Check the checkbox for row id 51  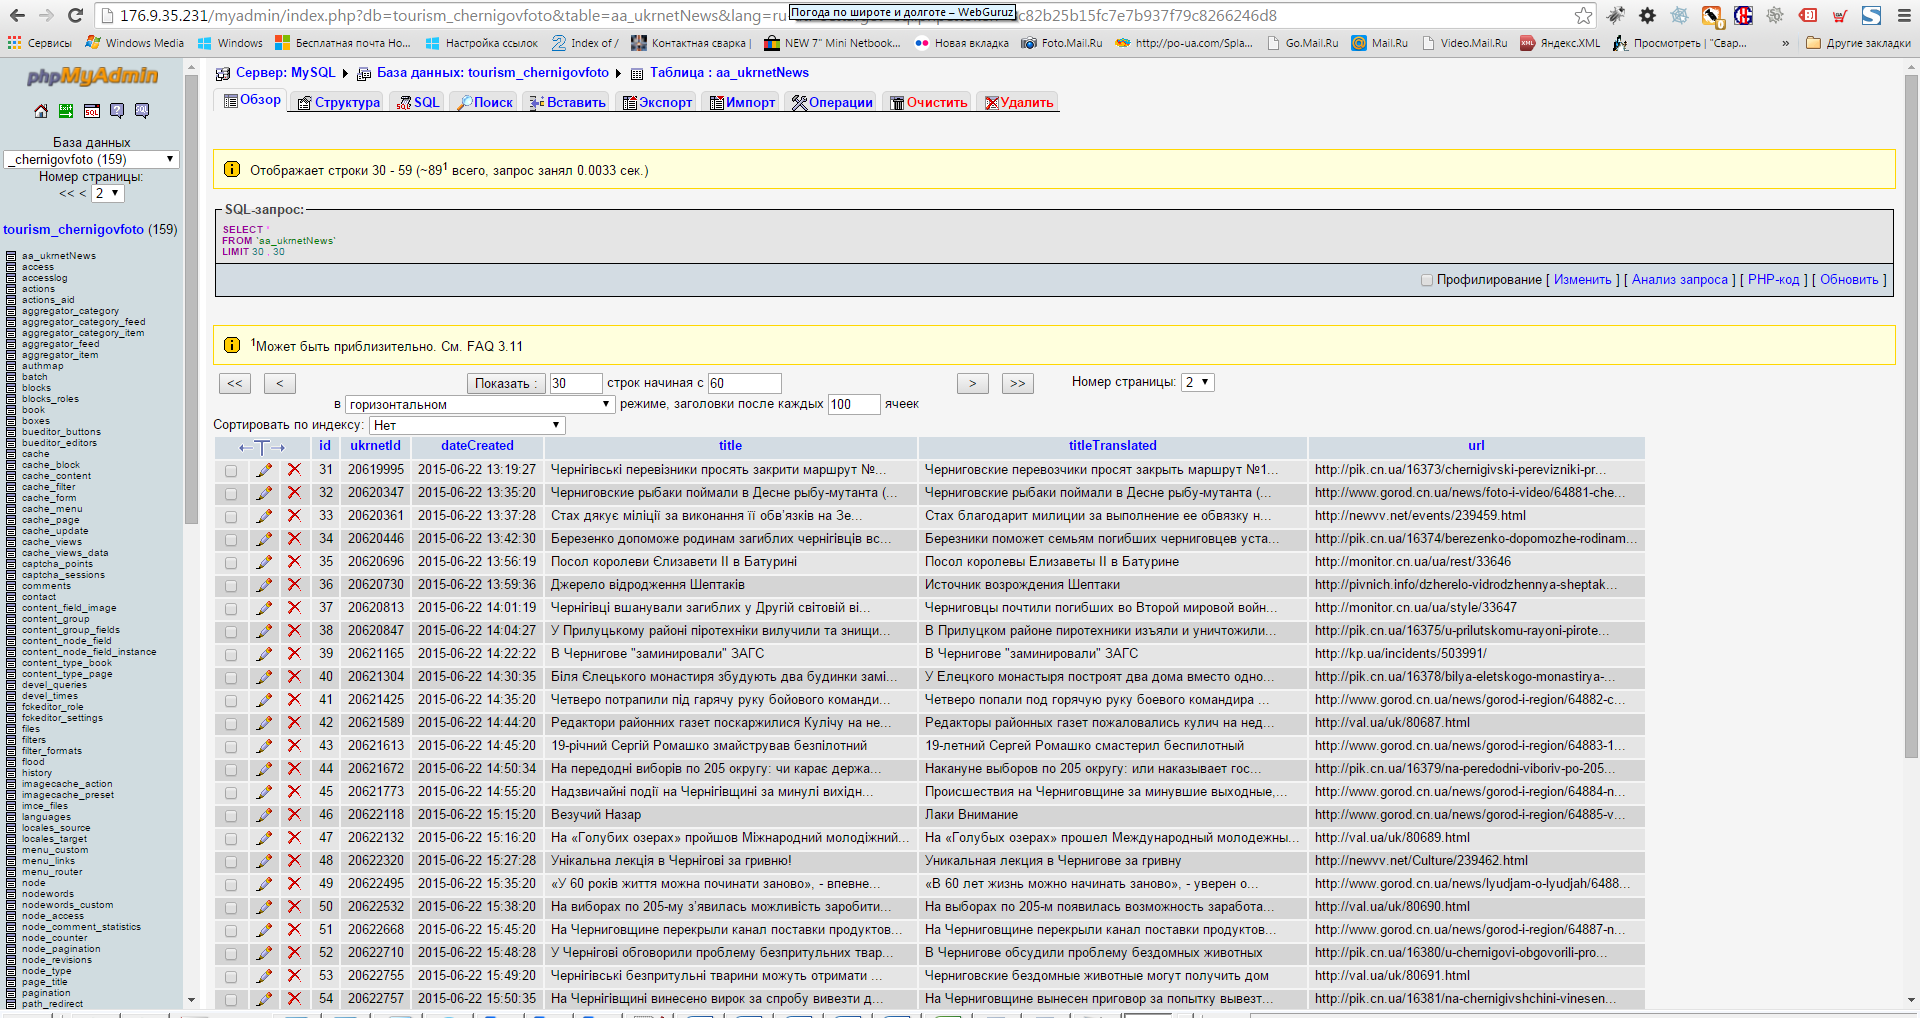tap(231, 931)
